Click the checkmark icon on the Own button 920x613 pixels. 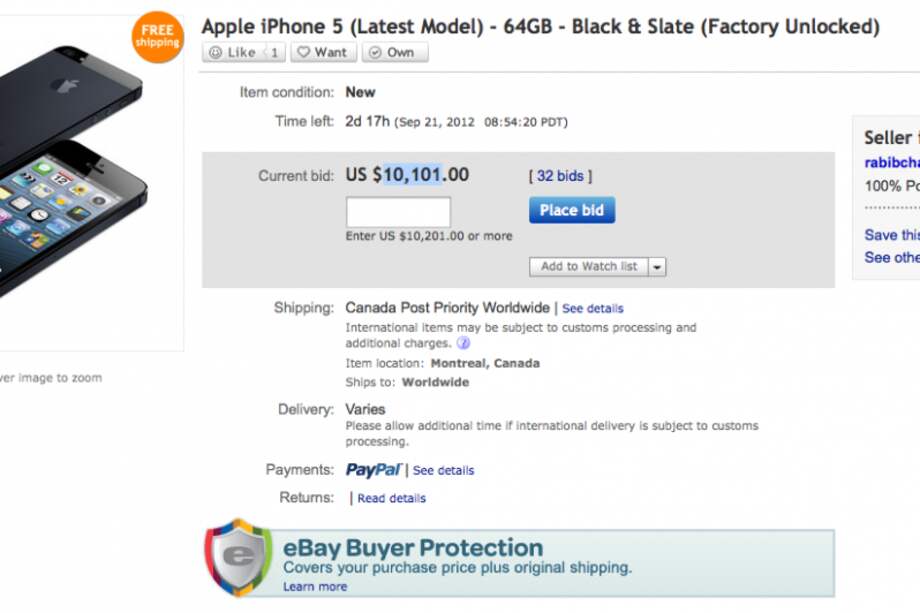pos(374,52)
